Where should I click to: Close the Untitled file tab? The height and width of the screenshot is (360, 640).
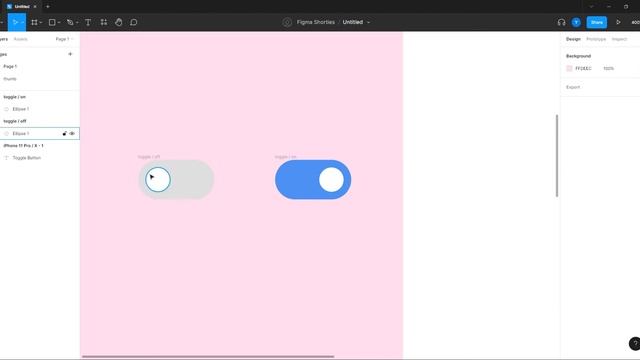(x=35, y=7)
